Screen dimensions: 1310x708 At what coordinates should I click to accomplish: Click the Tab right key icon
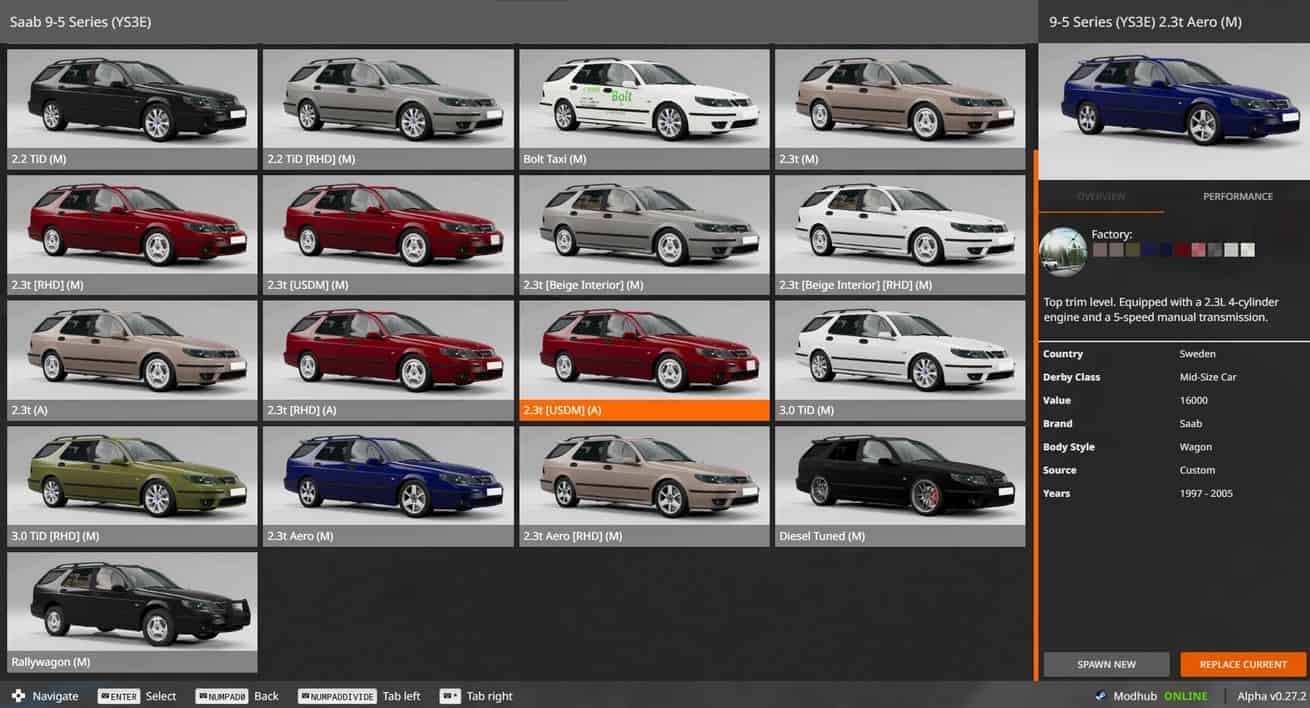tap(450, 696)
